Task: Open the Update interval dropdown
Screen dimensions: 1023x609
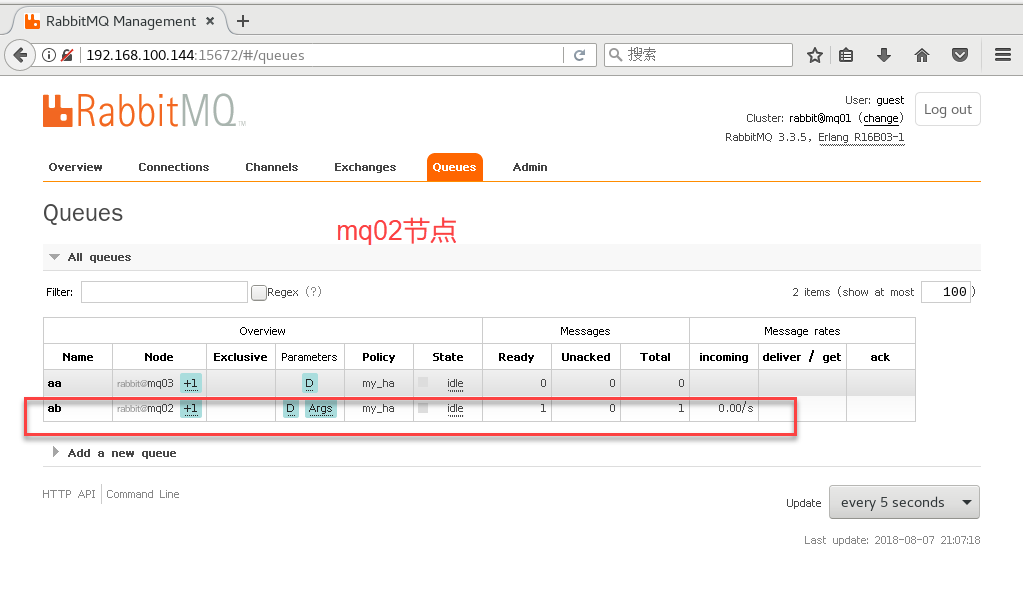Action: point(904,502)
